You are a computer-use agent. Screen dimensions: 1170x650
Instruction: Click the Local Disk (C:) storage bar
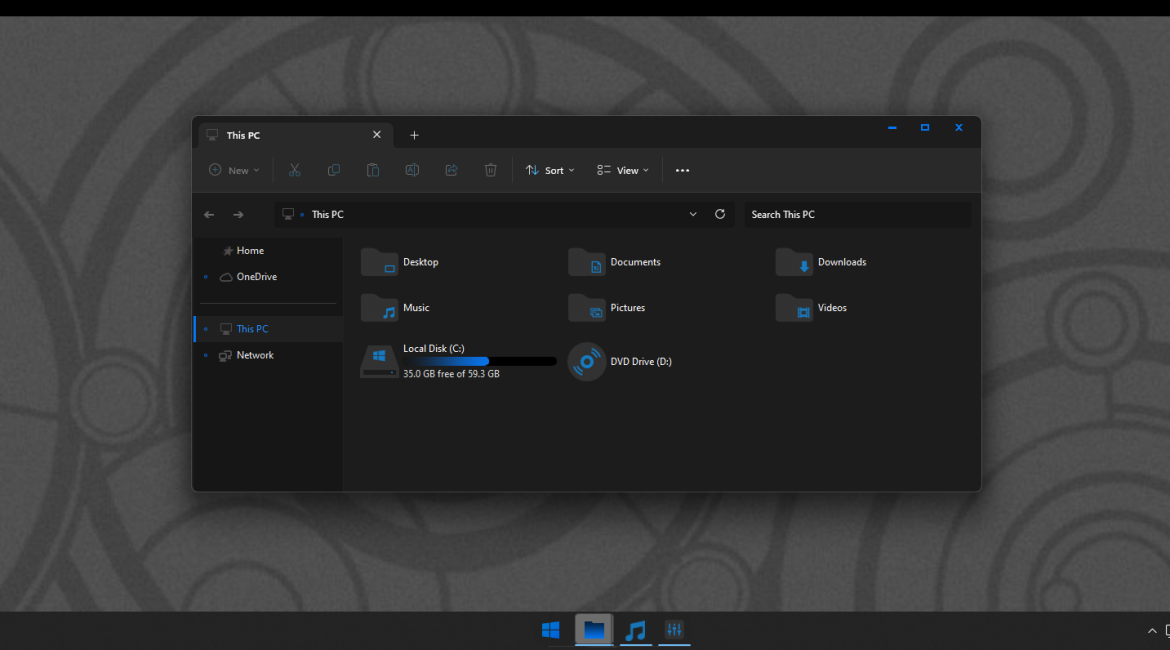480,361
